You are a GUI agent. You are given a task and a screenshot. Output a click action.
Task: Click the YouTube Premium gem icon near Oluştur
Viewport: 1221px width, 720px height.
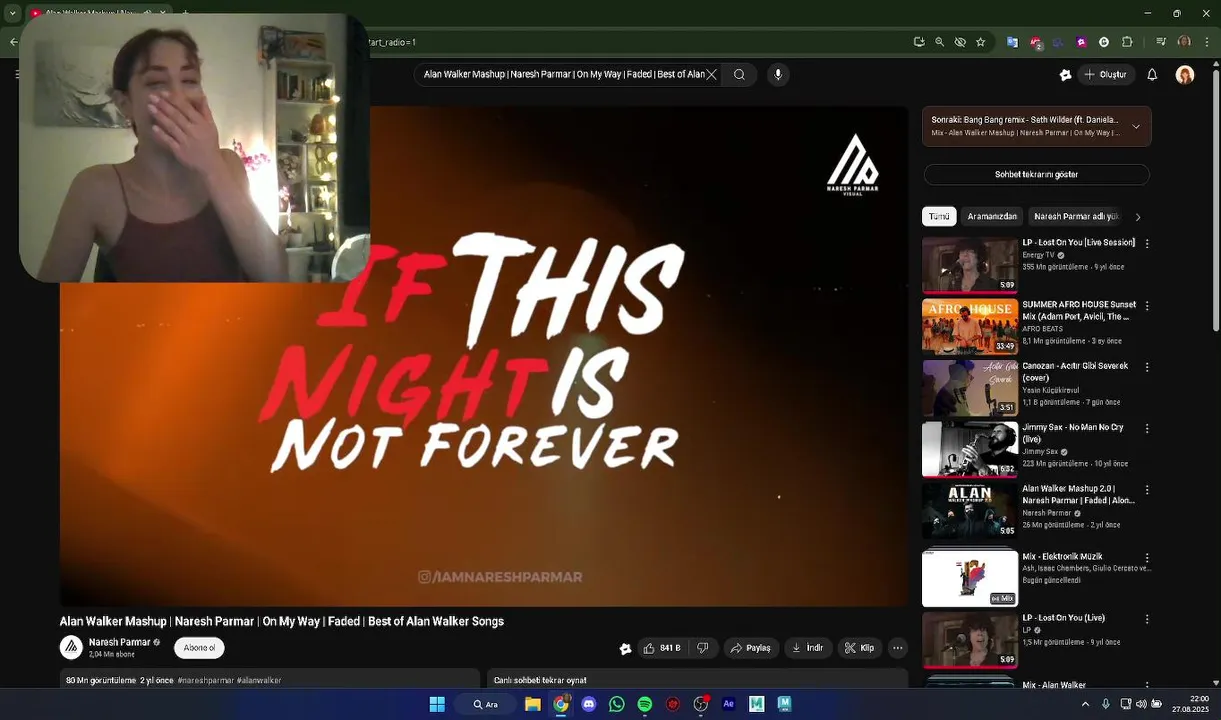[1066, 75]
